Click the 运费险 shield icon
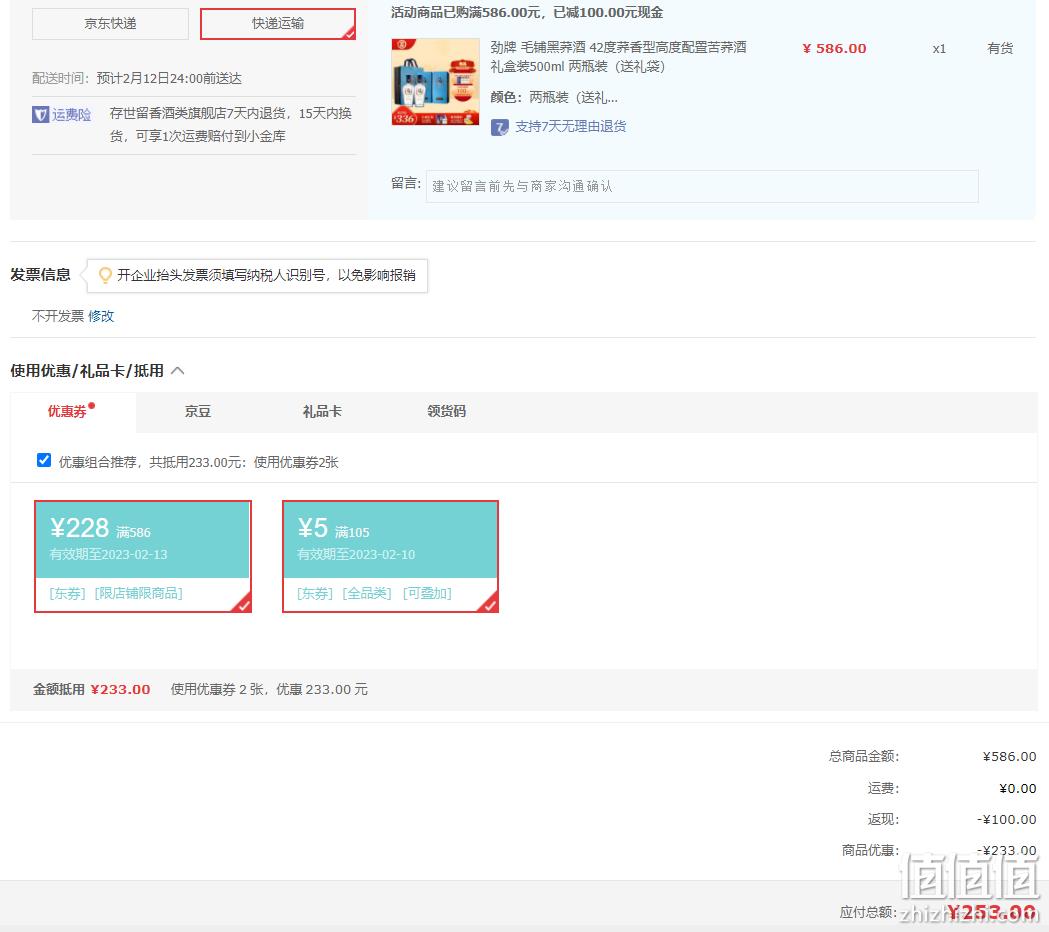 (40, 114)
